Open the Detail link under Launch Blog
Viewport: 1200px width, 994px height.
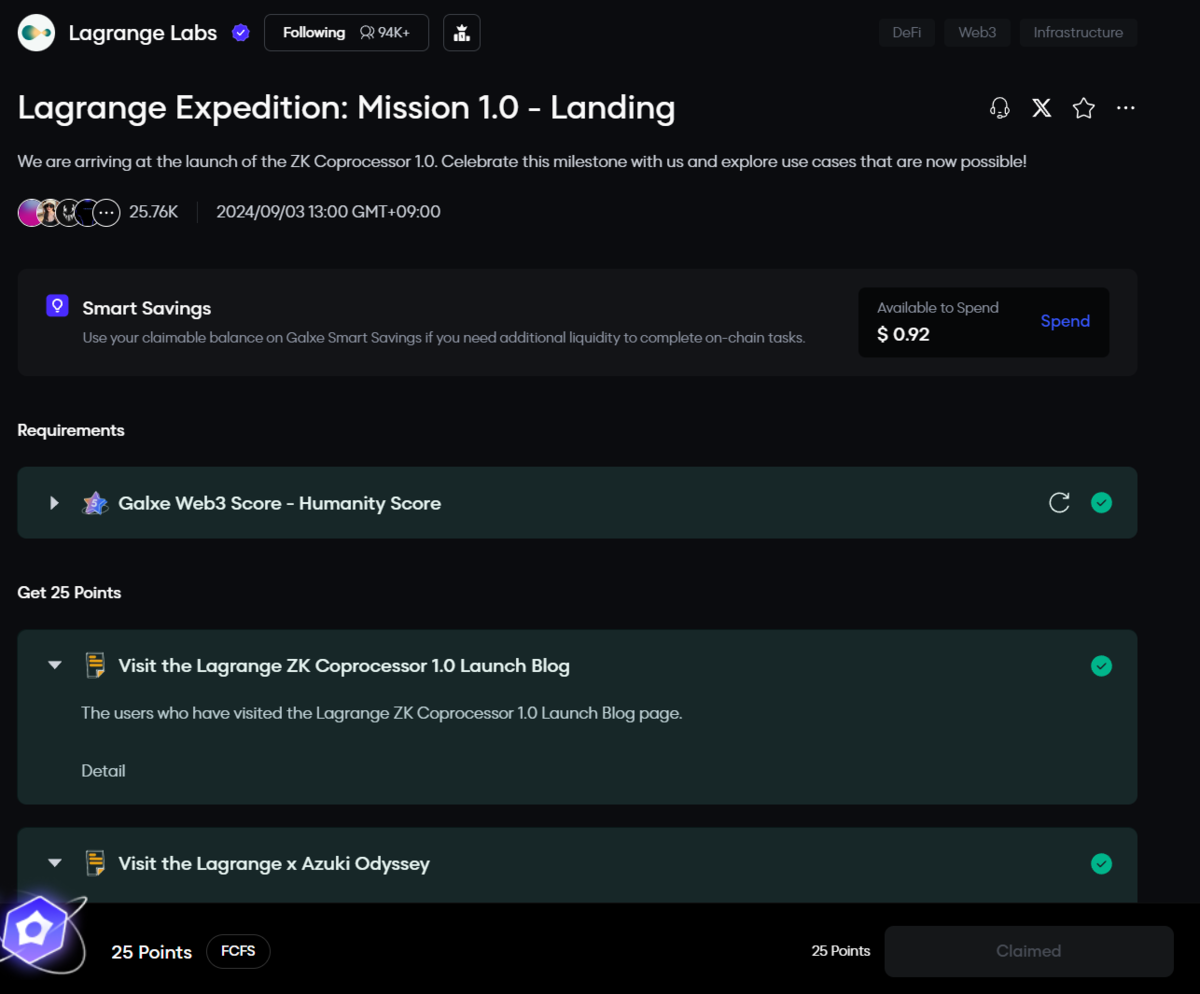(x=103, y=771)
